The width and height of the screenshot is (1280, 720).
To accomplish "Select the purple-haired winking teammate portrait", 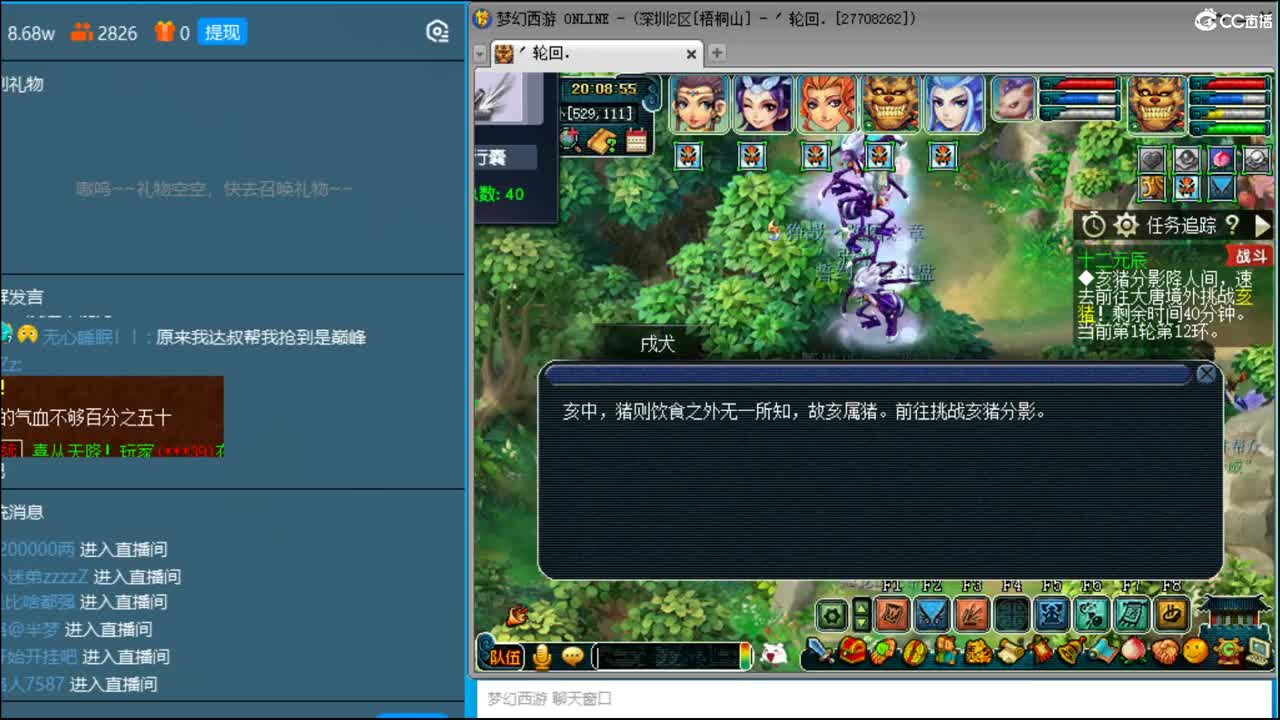I will coord(764,104).
